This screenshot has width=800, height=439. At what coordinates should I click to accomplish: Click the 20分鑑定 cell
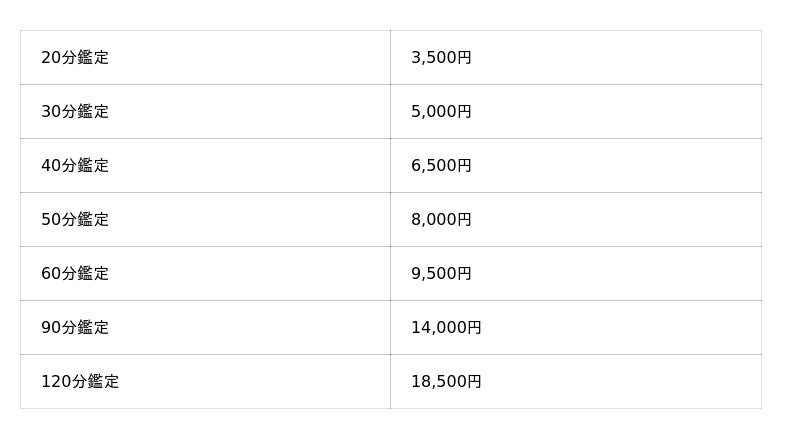click(75, 58)
